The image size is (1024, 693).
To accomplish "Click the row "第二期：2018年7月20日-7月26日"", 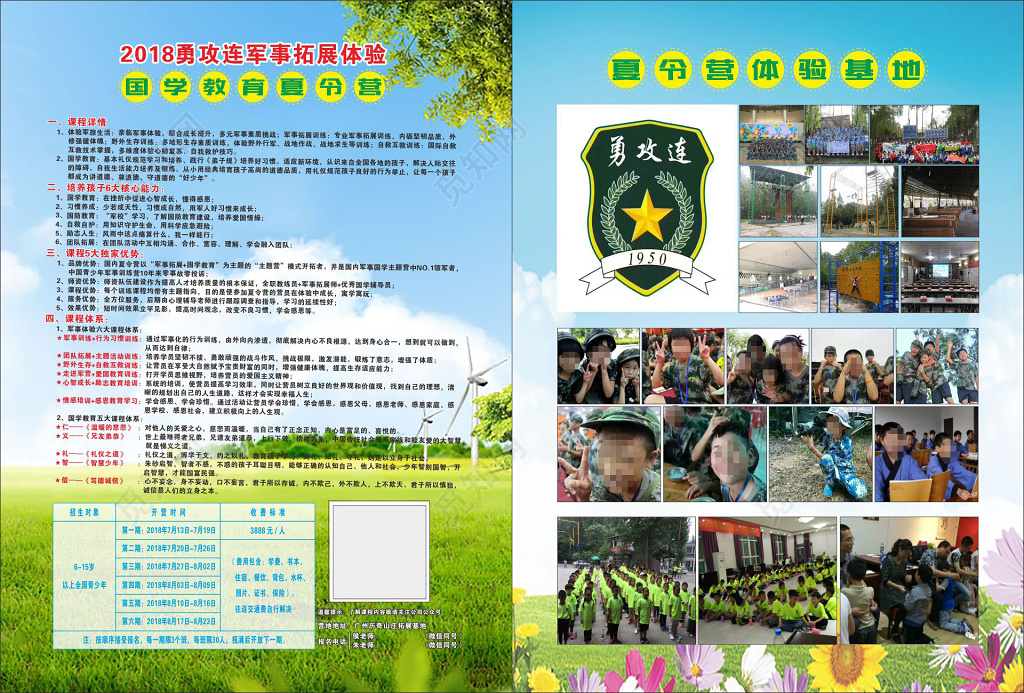I will tap(168, 548).
